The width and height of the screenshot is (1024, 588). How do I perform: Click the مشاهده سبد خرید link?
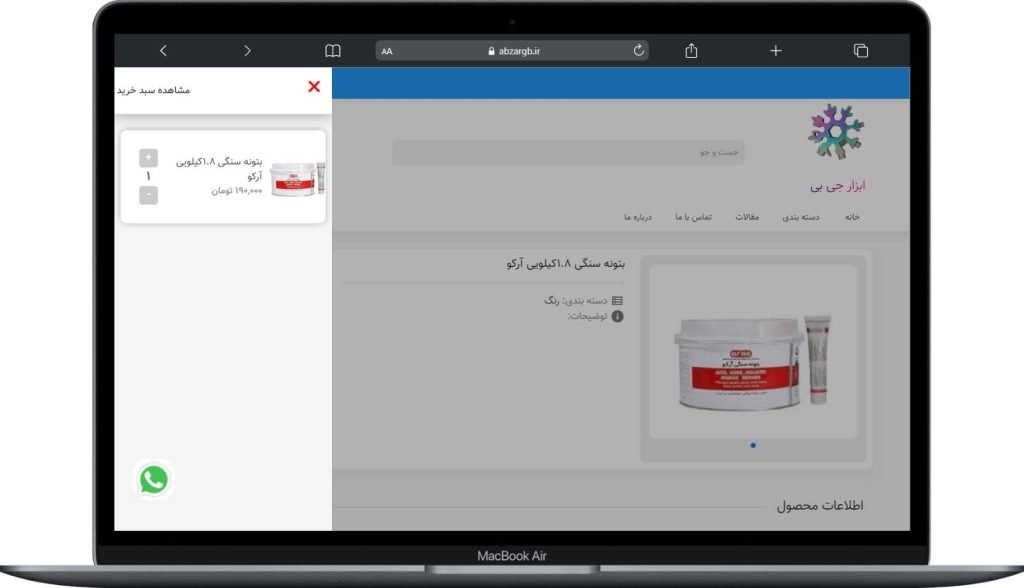153,90
